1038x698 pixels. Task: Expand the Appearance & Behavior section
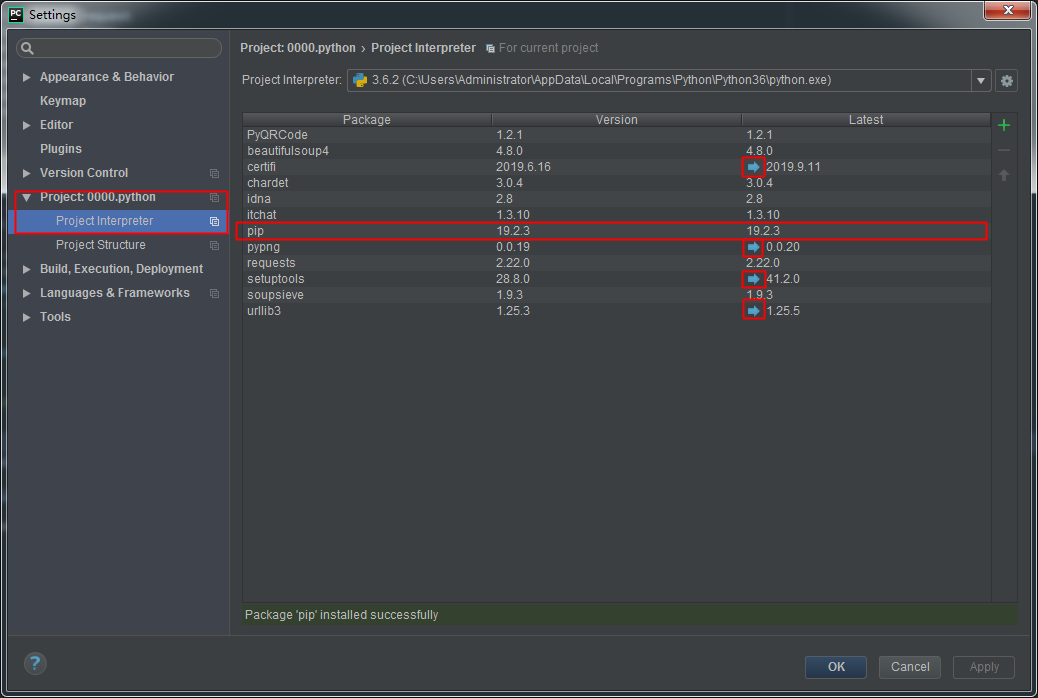coord(25,76)
